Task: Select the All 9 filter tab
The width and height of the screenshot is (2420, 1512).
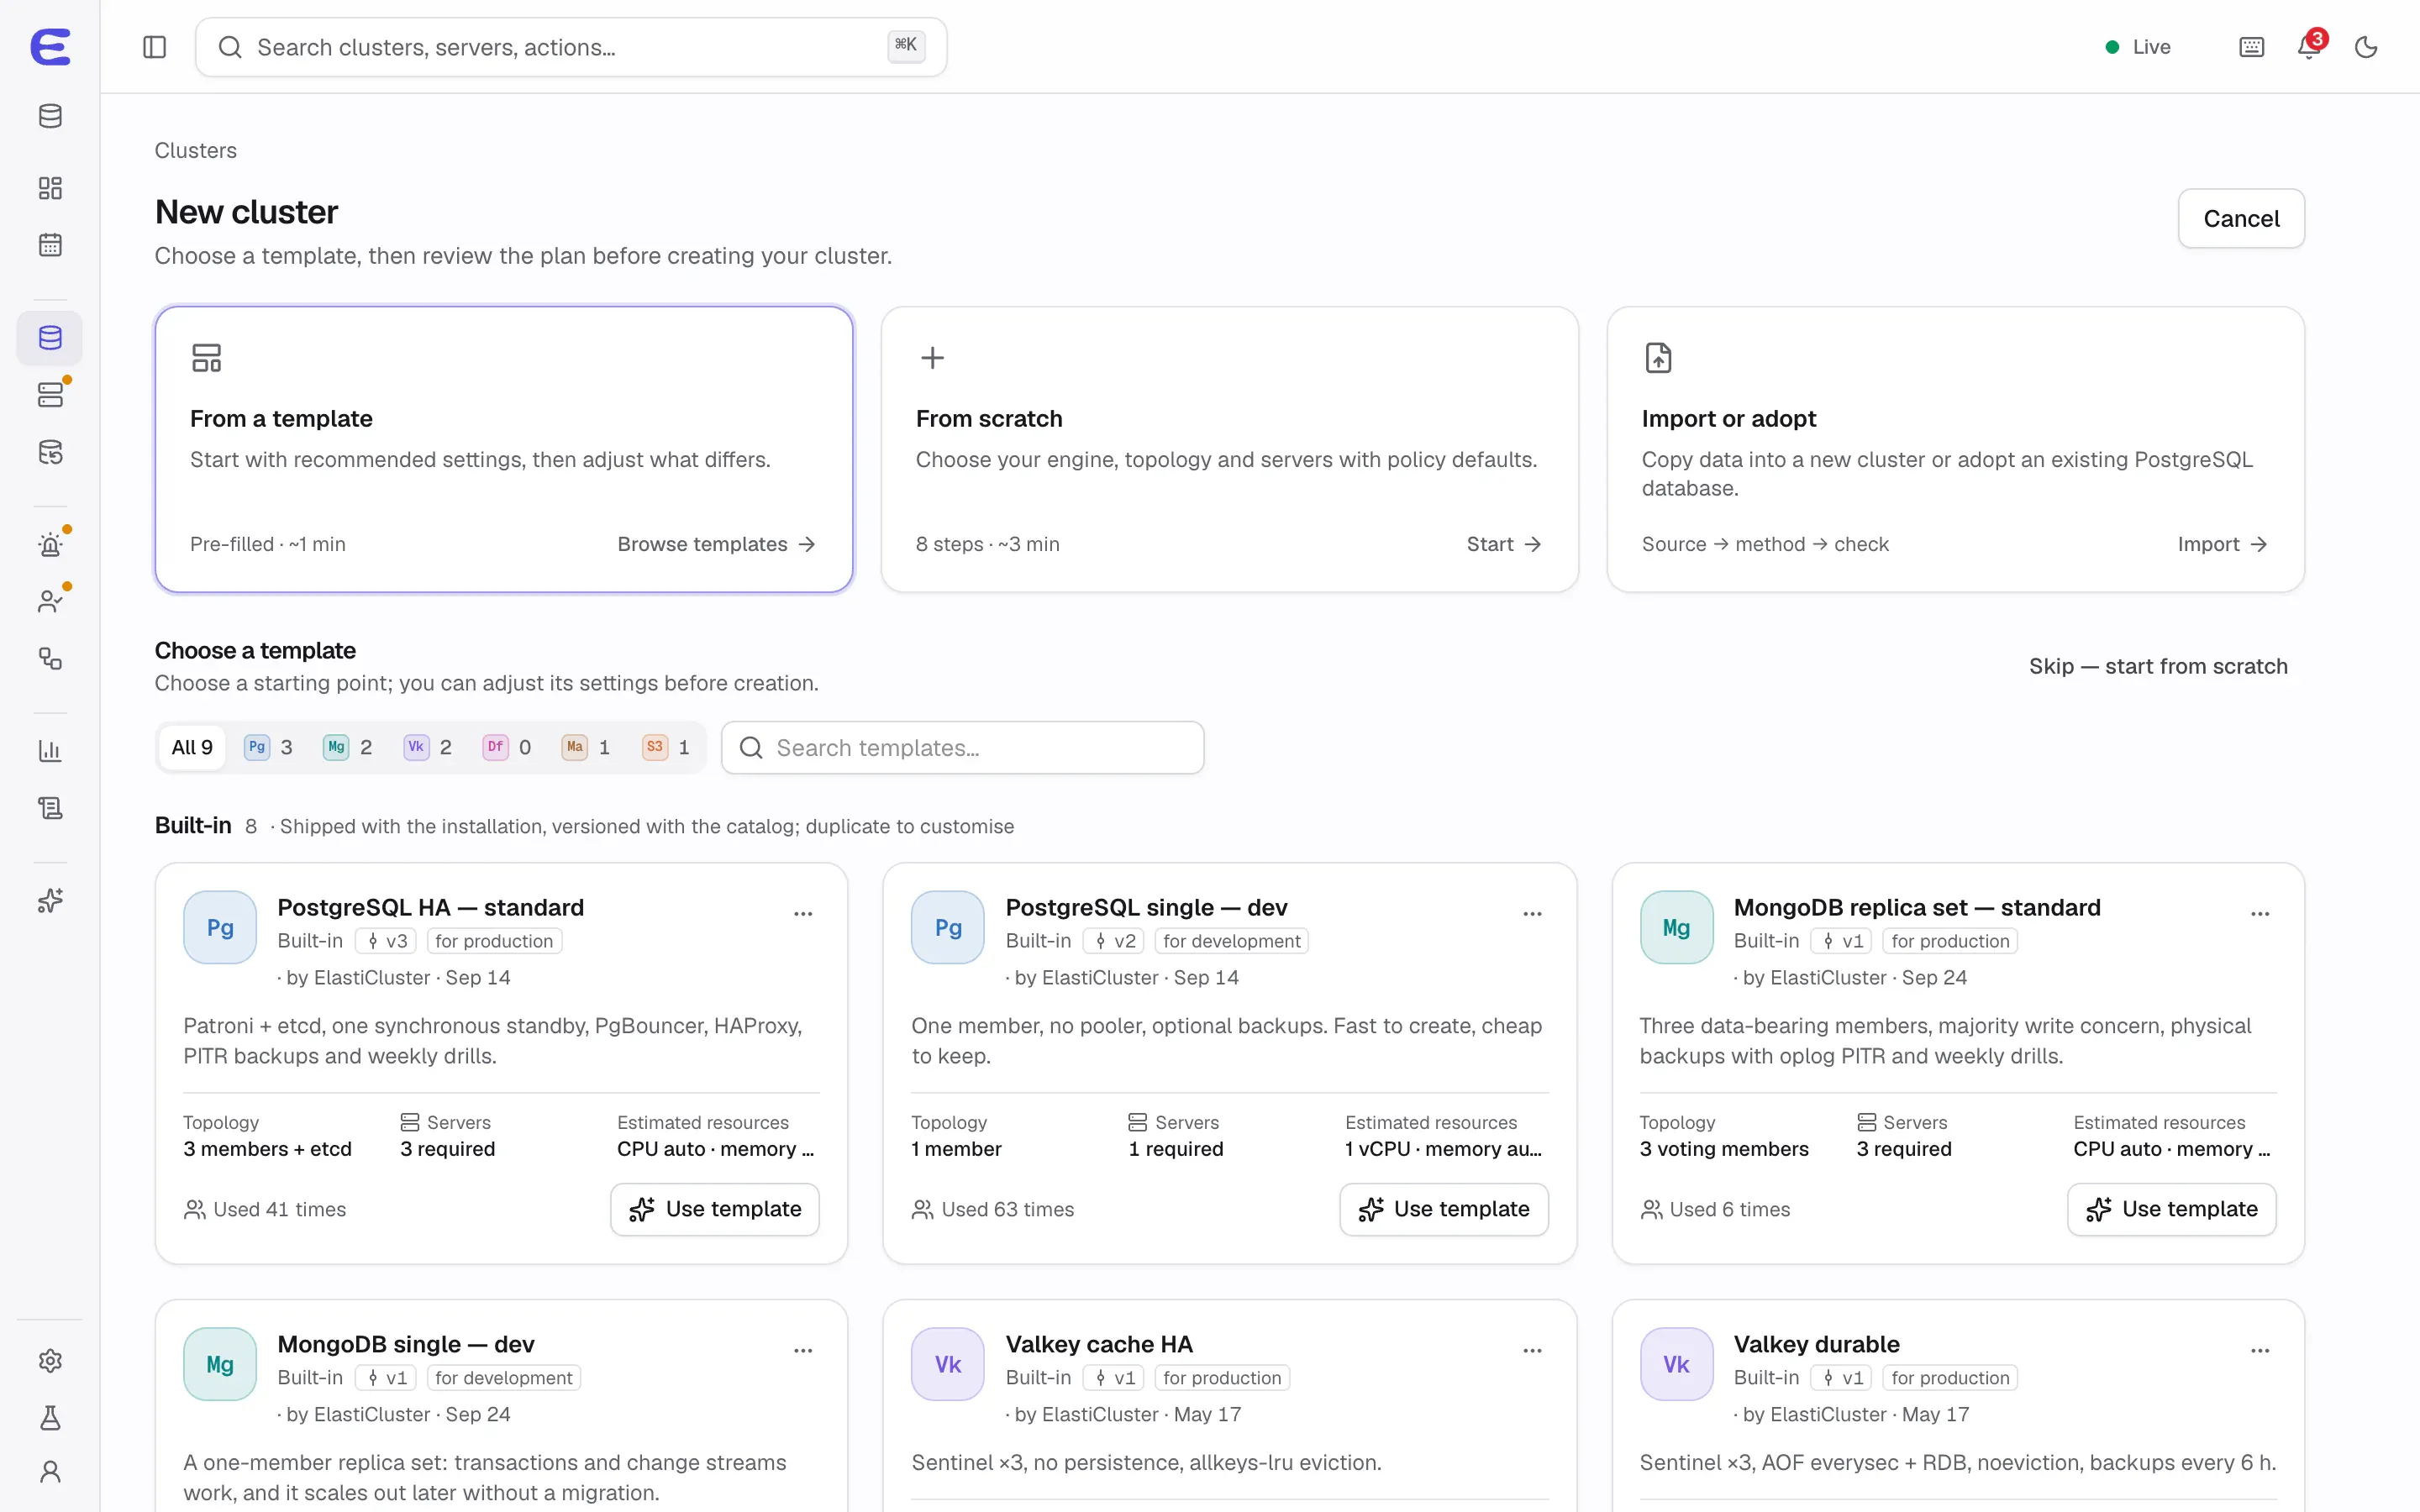Action: pos(192,747)
